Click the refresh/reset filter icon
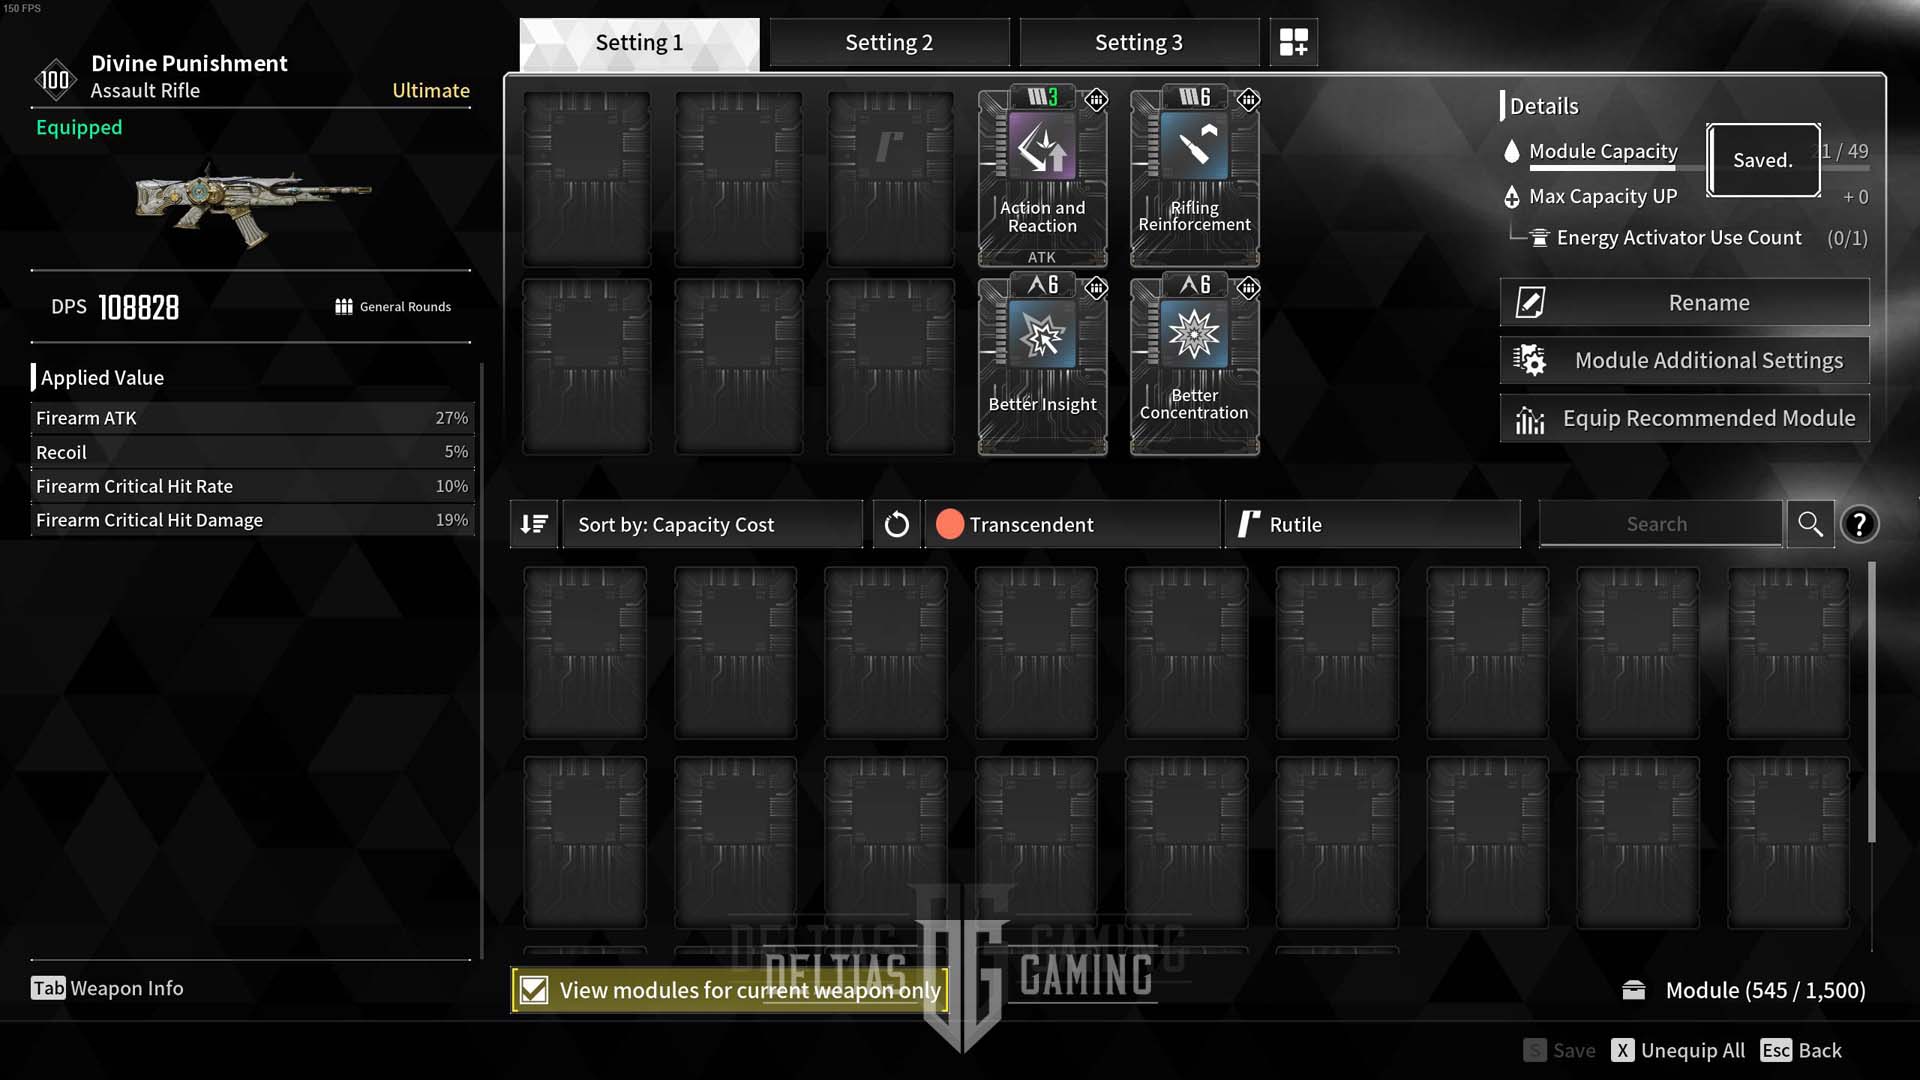The width and height of the screenshot is (1920, 1080). coord(897,524)
